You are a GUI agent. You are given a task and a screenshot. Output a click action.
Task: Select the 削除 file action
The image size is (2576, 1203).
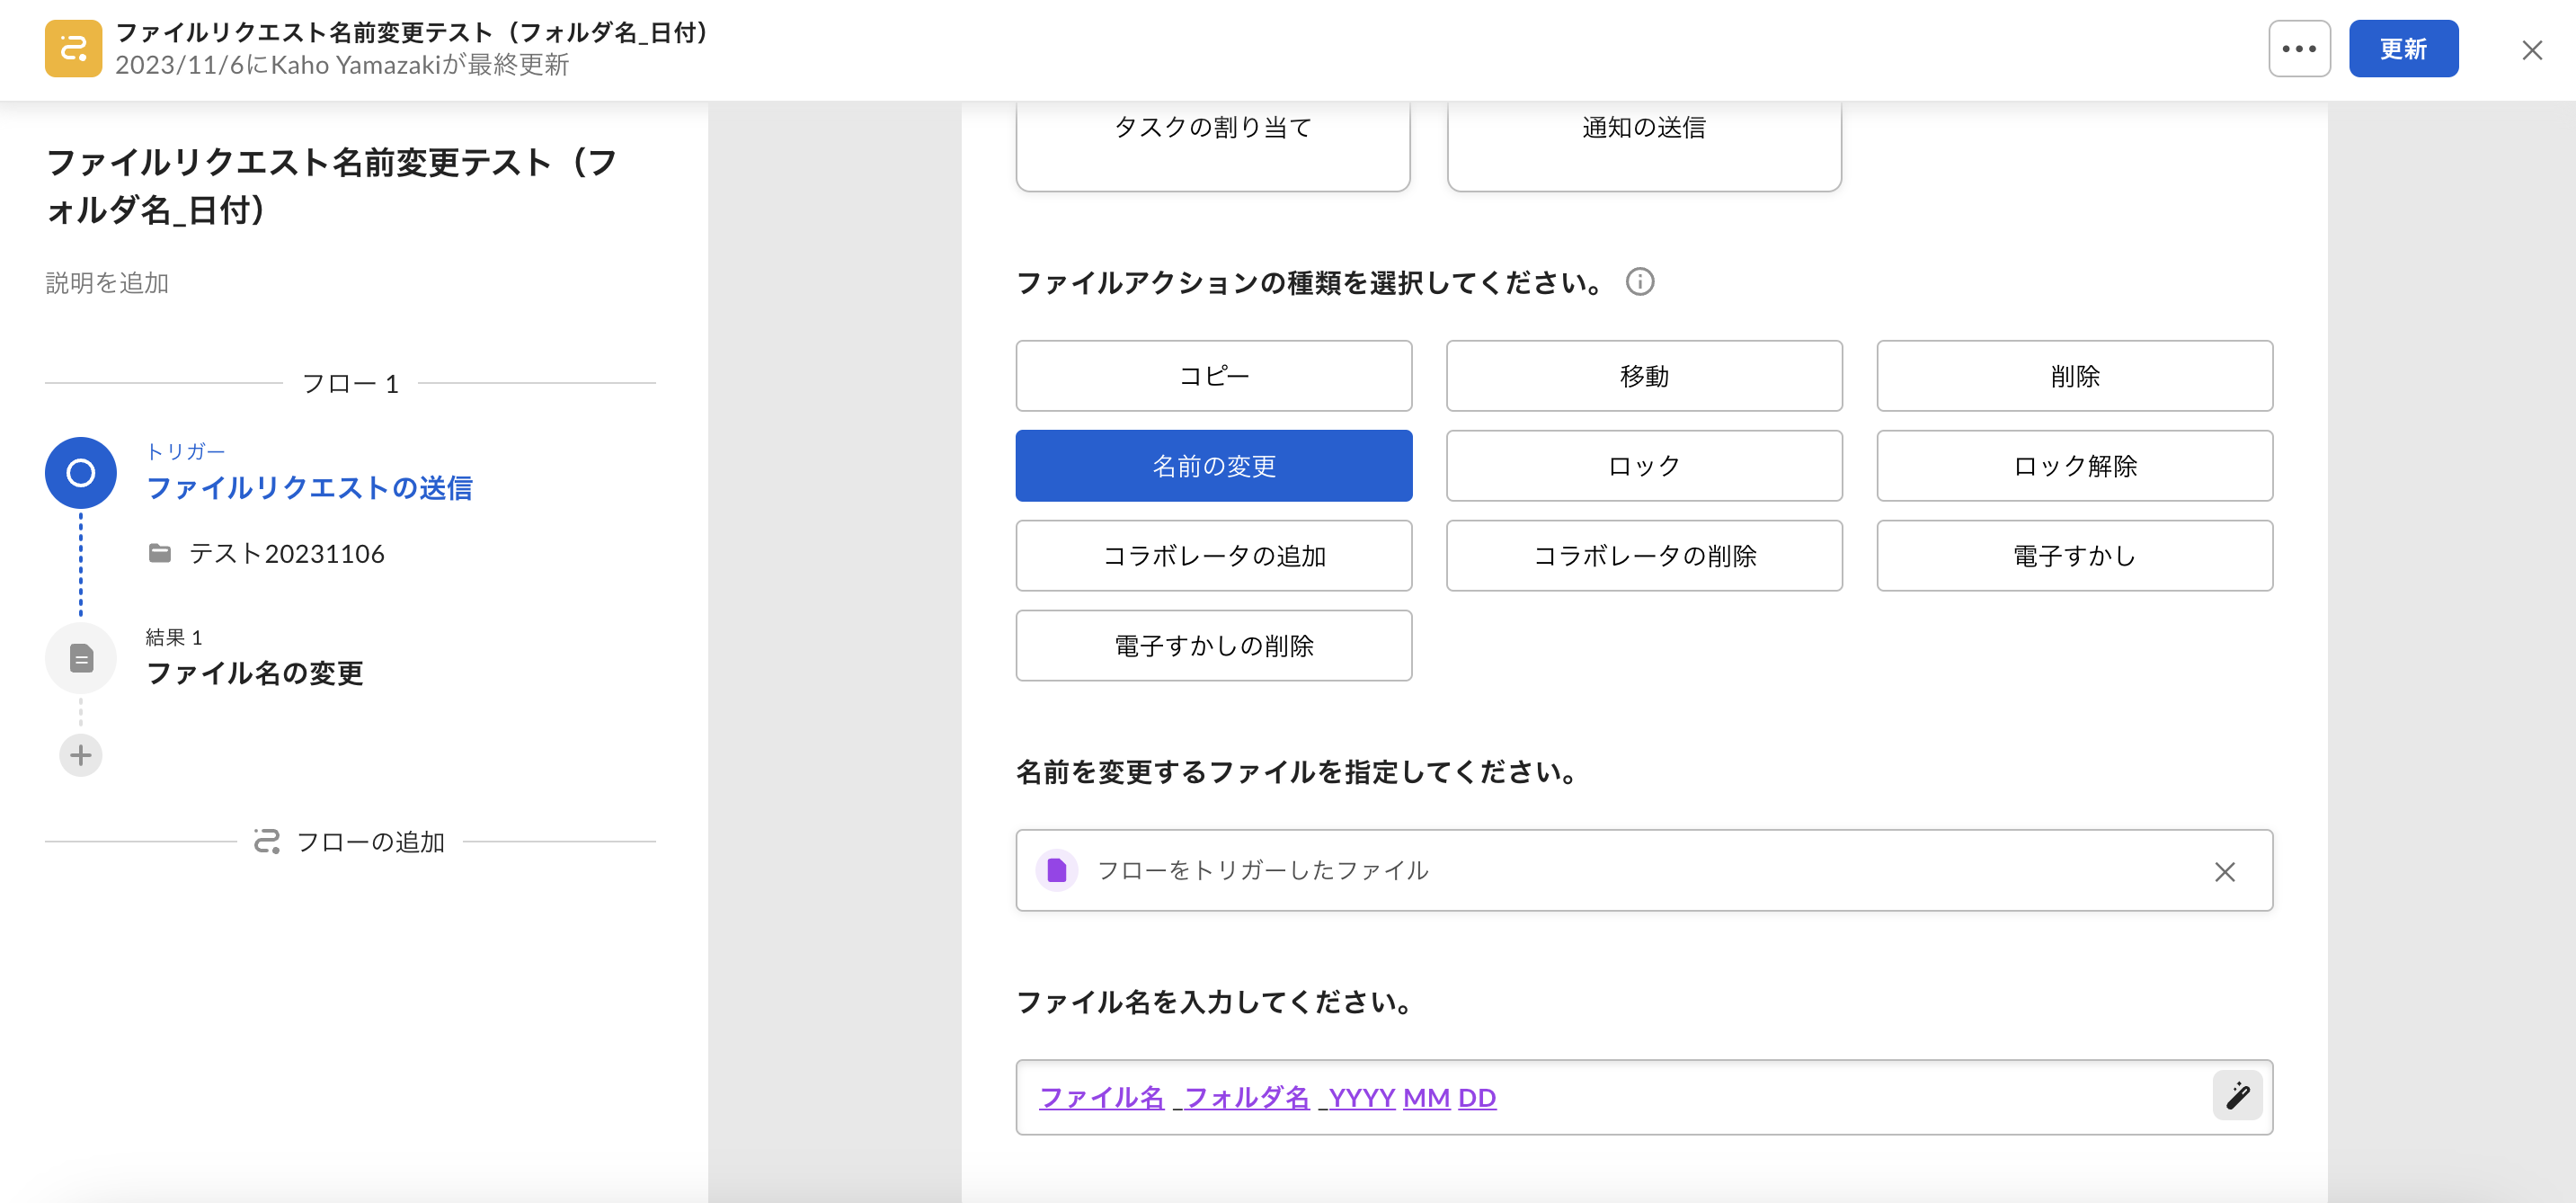(2074, 376)
